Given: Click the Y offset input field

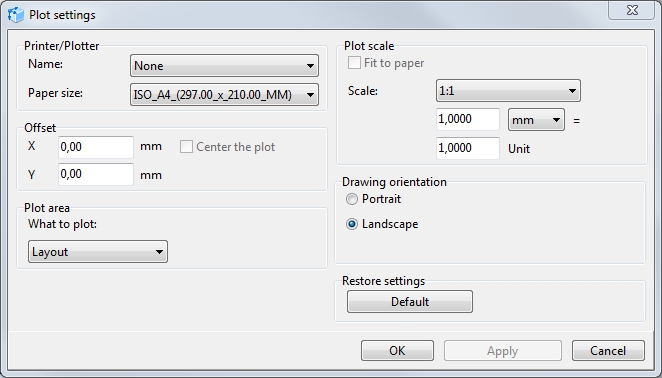Looking at the screenshot, I should (96, 174).
